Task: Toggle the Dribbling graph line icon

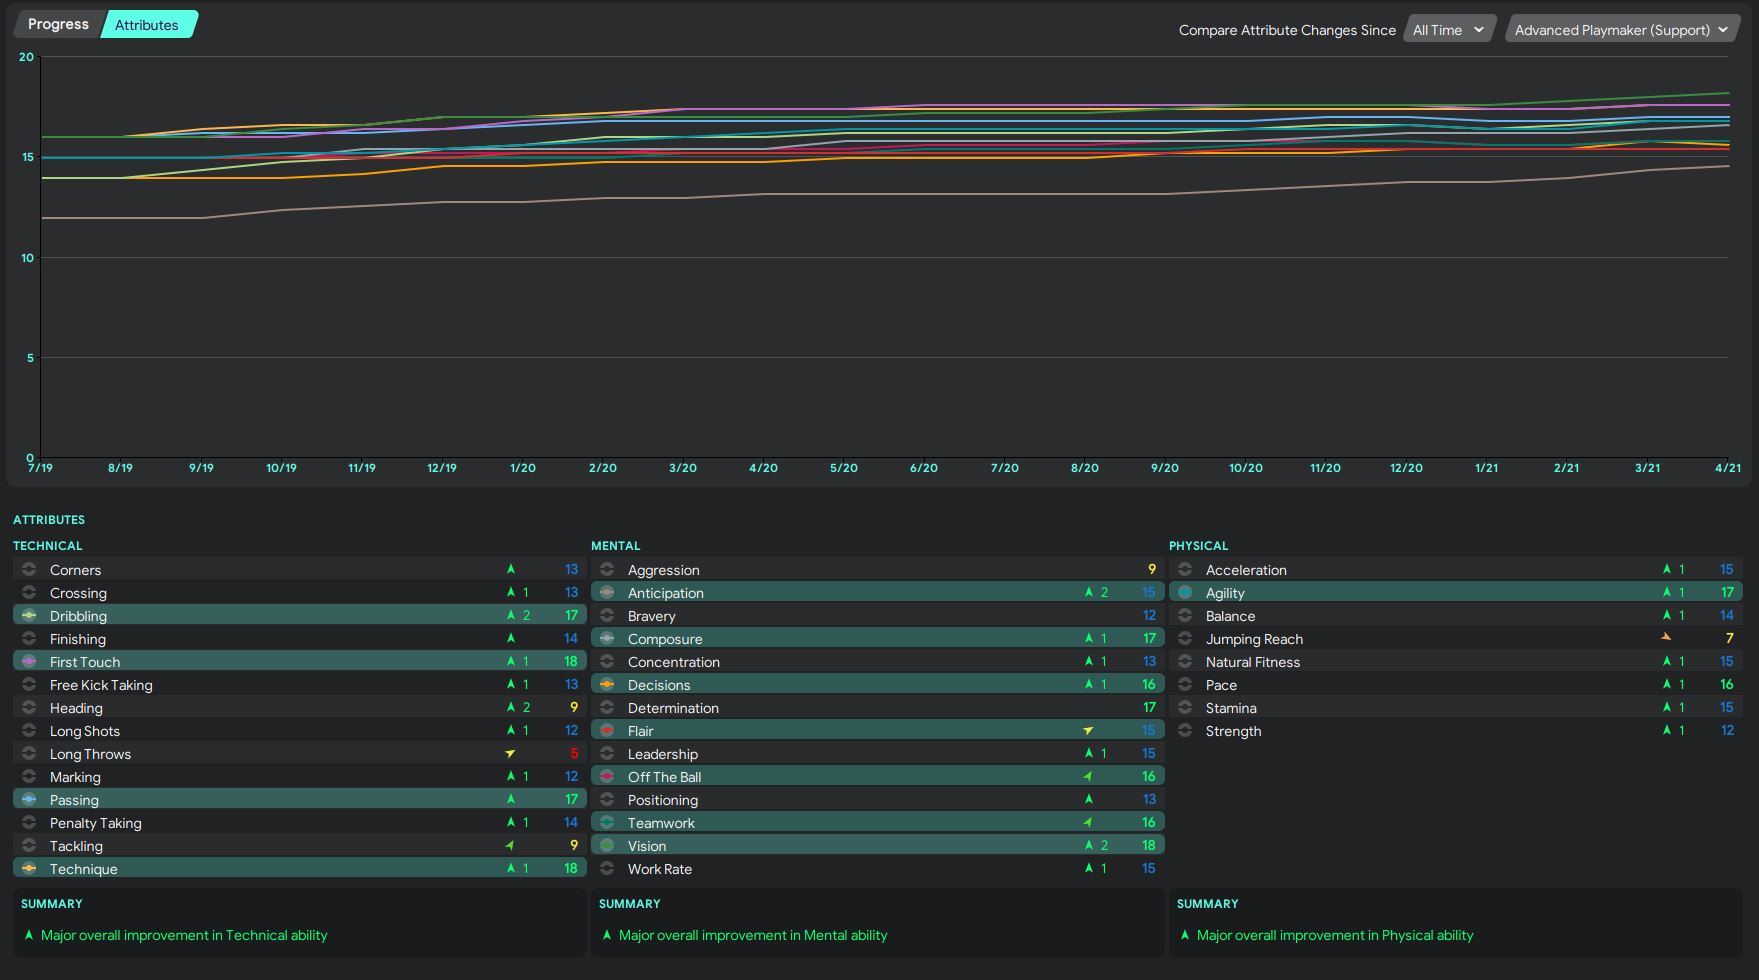Action: pos(29,616)
